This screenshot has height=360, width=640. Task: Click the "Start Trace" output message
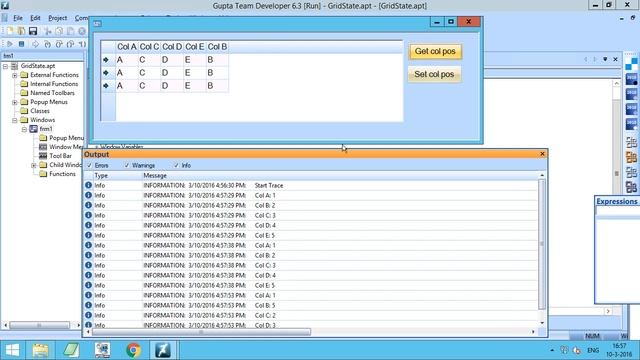[269, 185]
